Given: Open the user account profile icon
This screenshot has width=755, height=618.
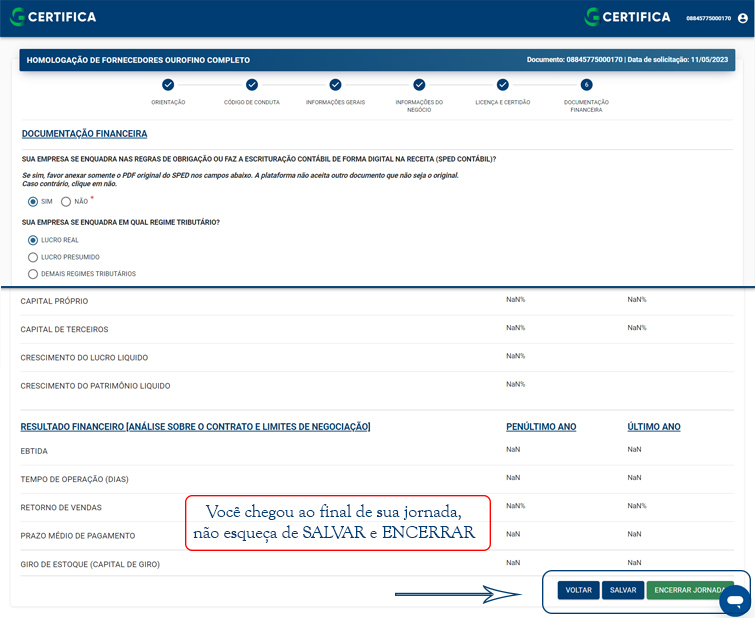Looking at the screenshot, I should (741, 18).
